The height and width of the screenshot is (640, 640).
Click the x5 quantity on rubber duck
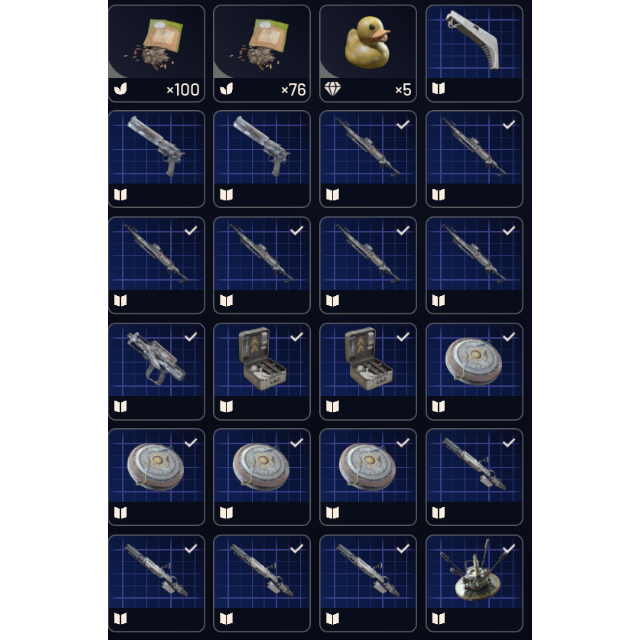tap(403, 89)
